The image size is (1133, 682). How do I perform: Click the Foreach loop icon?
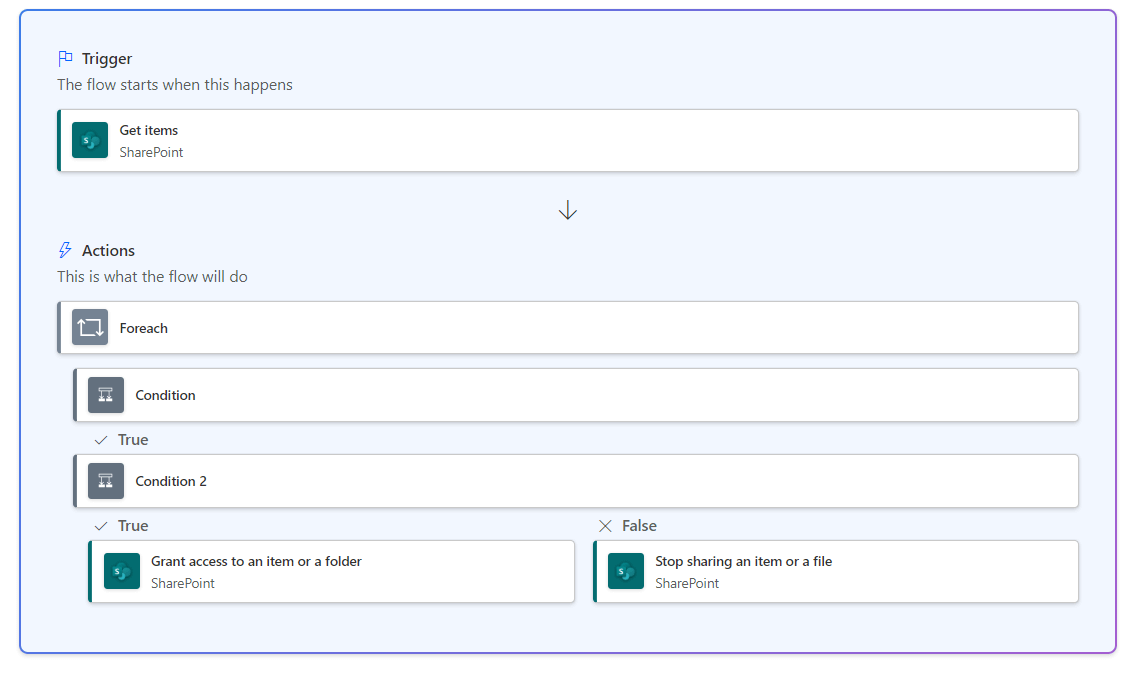[x=90, y=328]
